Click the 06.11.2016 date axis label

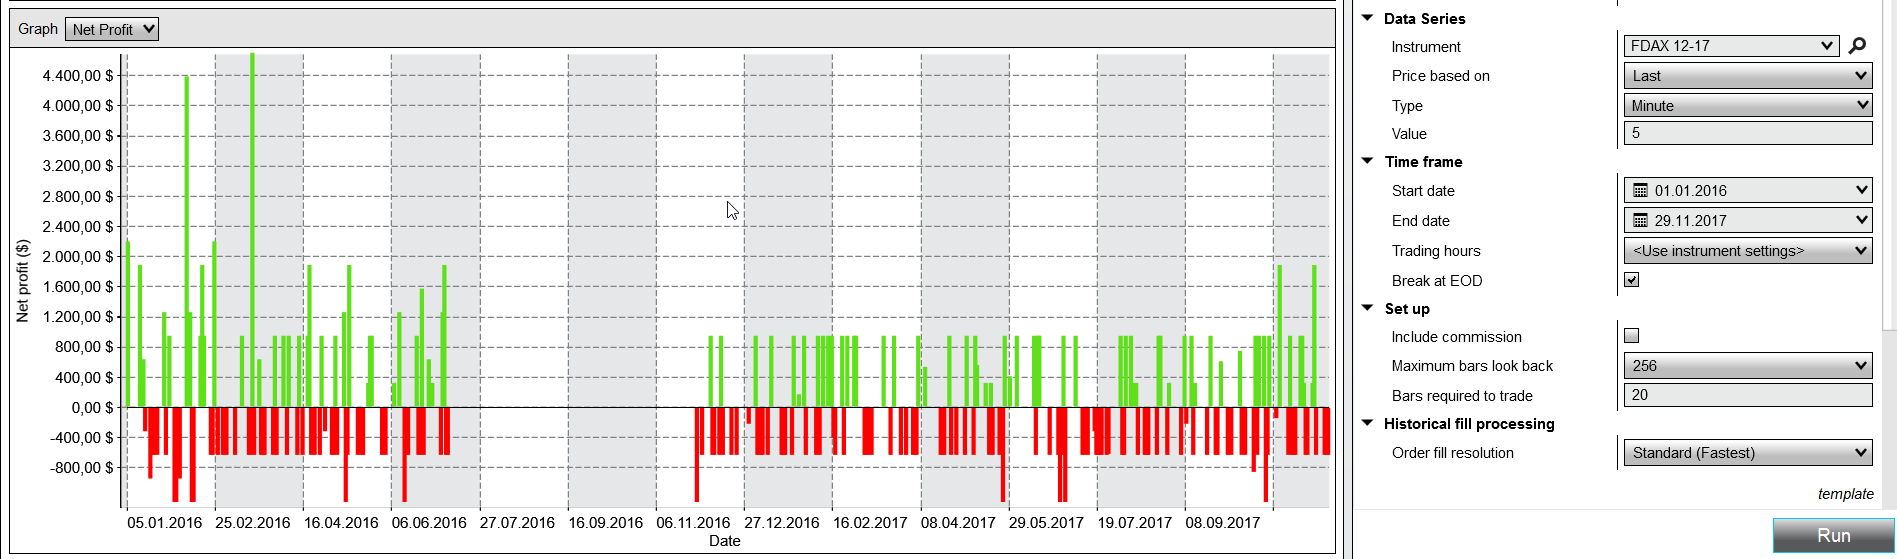[x=693, y=522]
